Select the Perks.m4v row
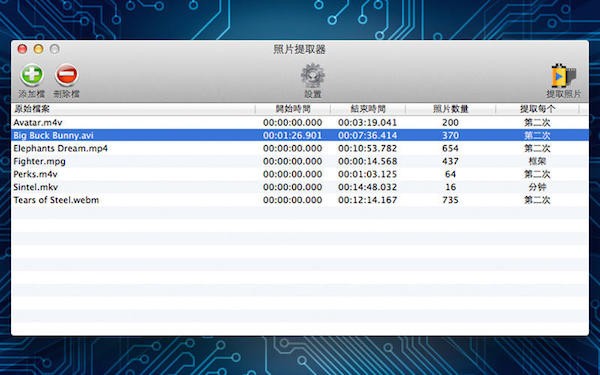 pos(300,174)
